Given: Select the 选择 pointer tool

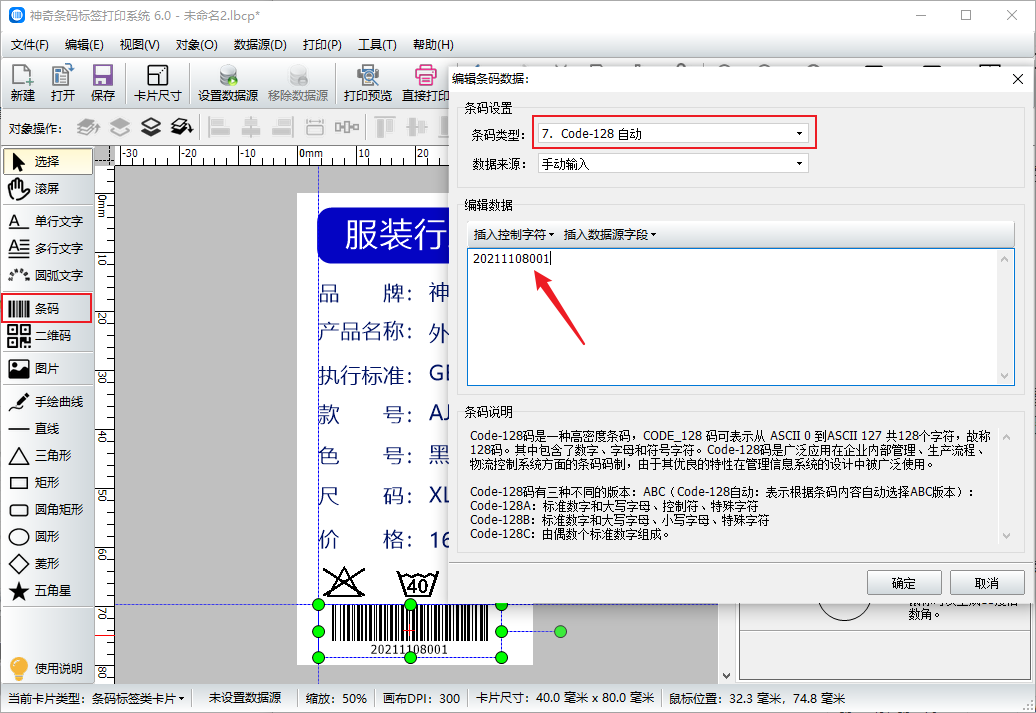Looking at the screenshot, I should click(48, 161).
